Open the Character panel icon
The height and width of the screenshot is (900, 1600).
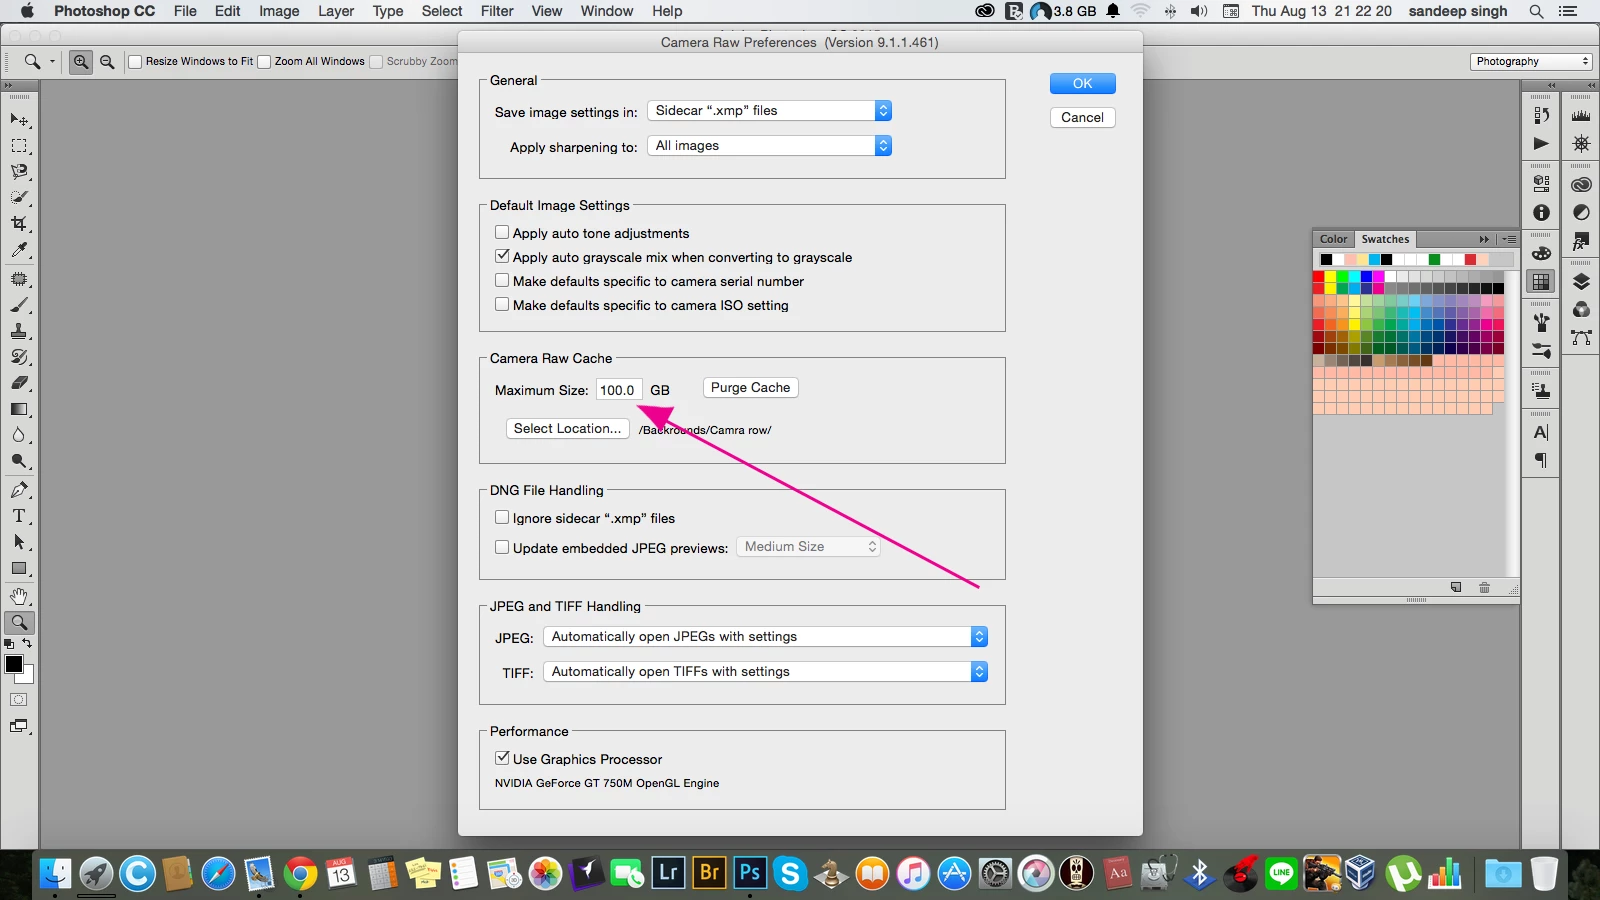(1541, 433)
